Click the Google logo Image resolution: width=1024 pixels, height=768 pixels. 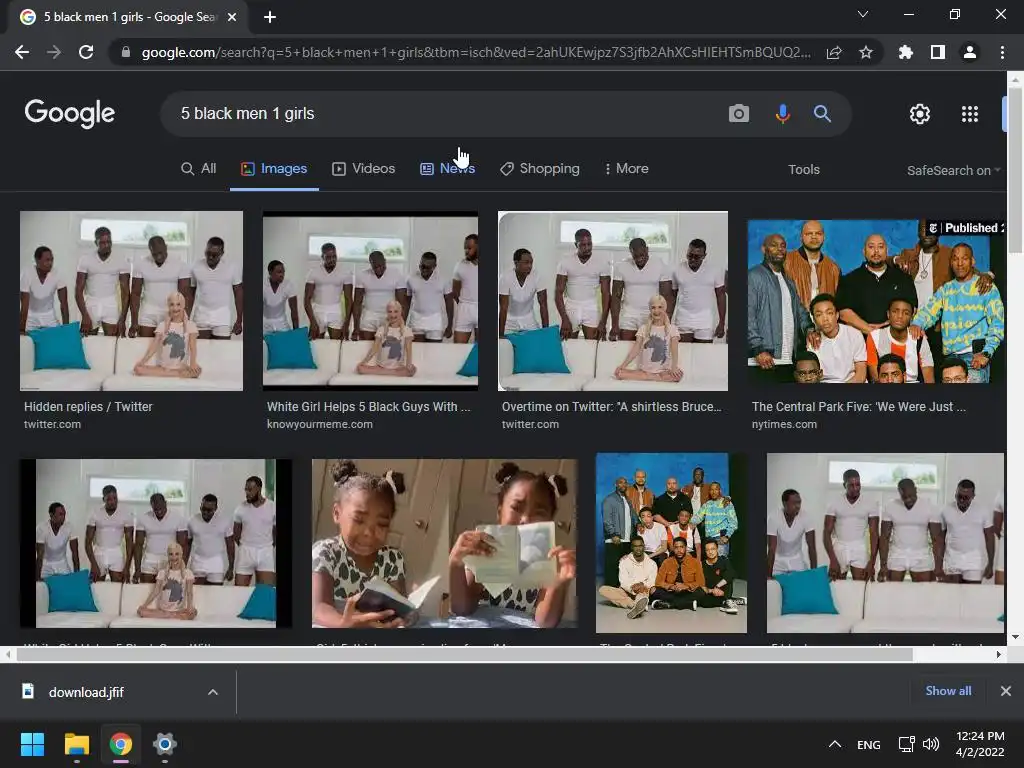pos(70,114)
